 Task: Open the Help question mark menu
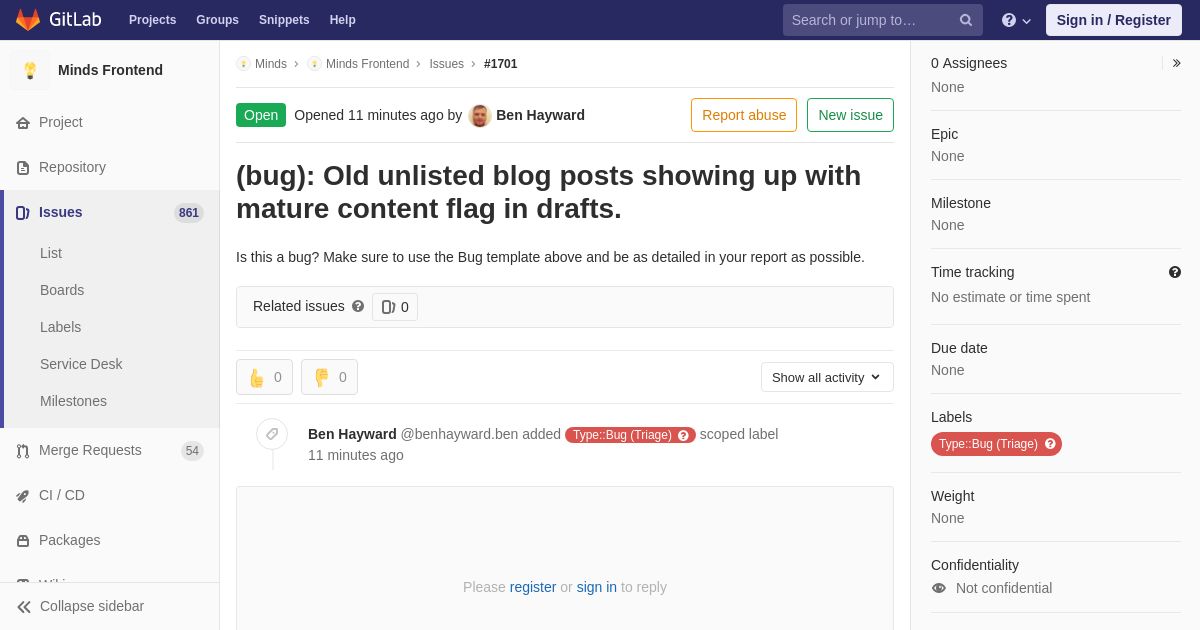tap(1016, 20)
